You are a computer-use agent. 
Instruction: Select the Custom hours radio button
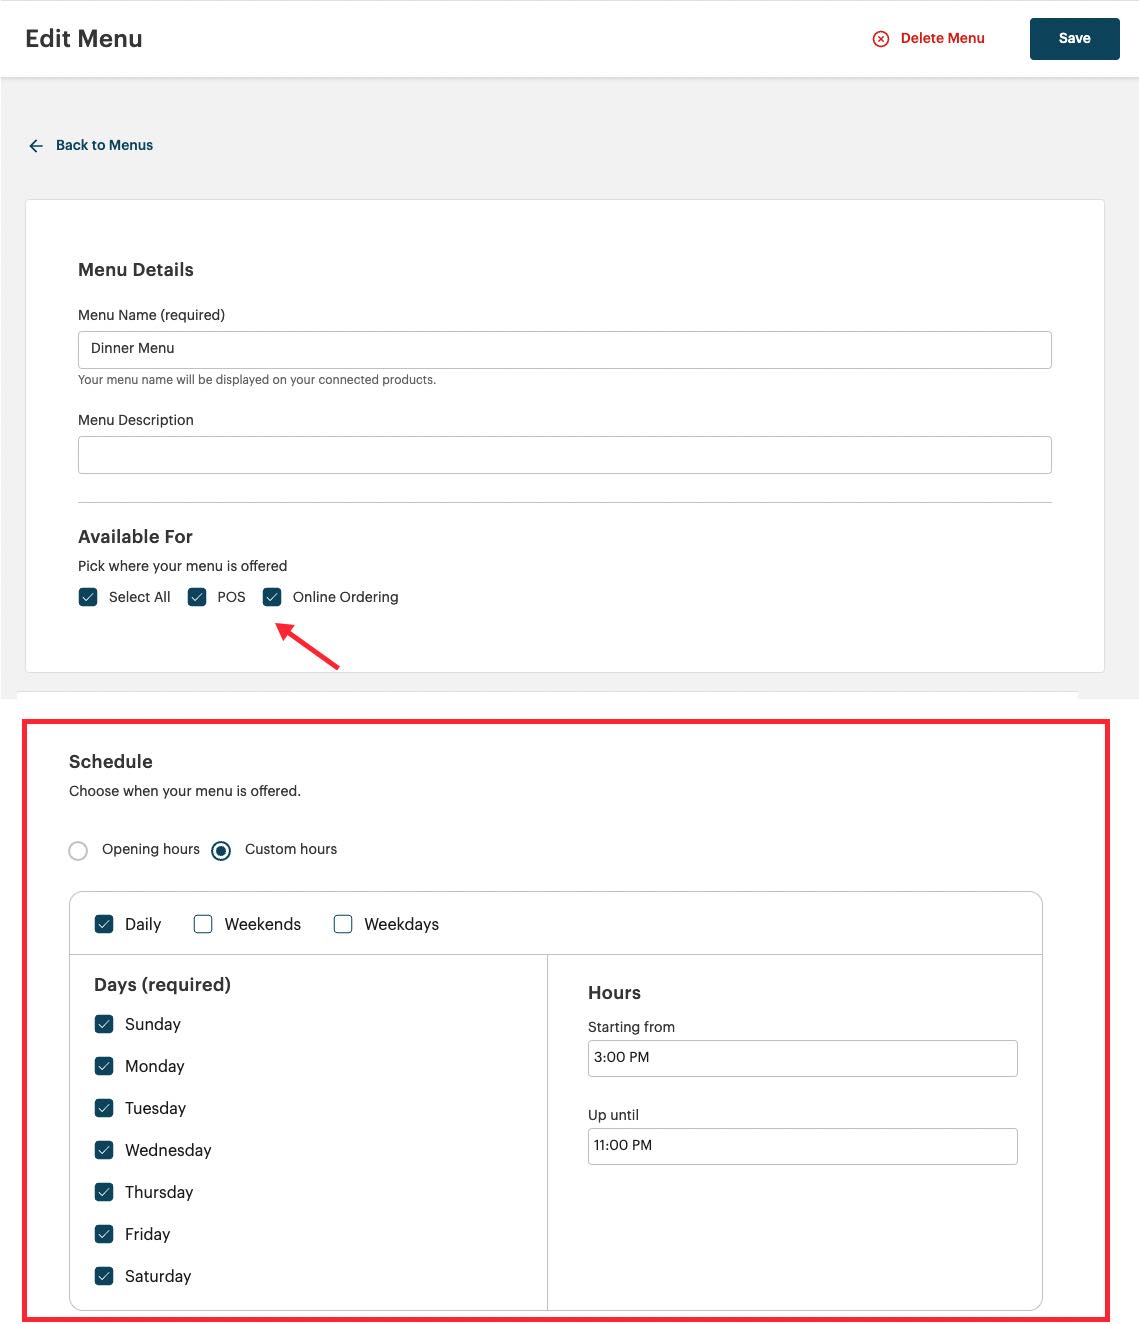(x=220, y=850)
